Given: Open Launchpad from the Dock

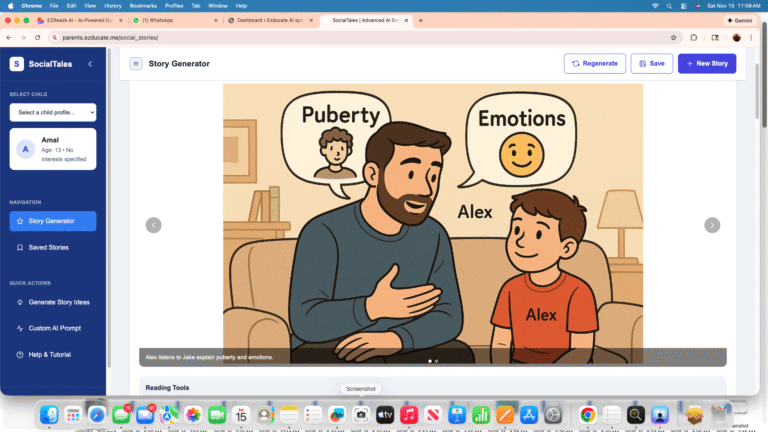Looking at the screenshot, I should click(73, 415).
